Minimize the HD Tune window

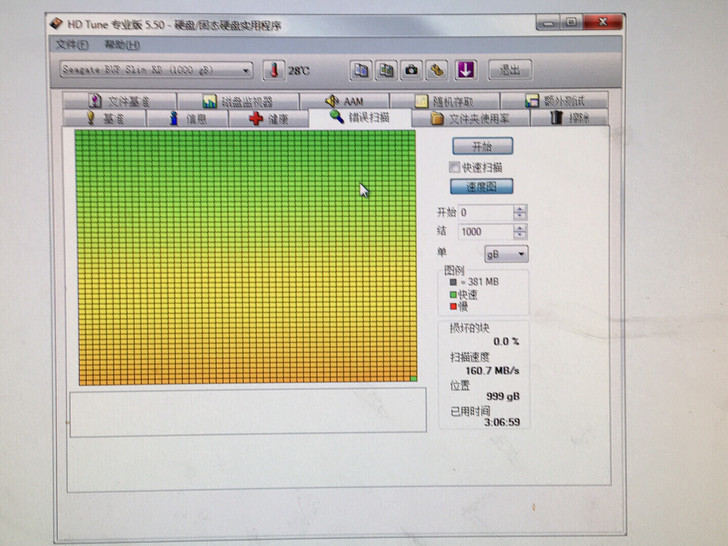coord(548,22)
